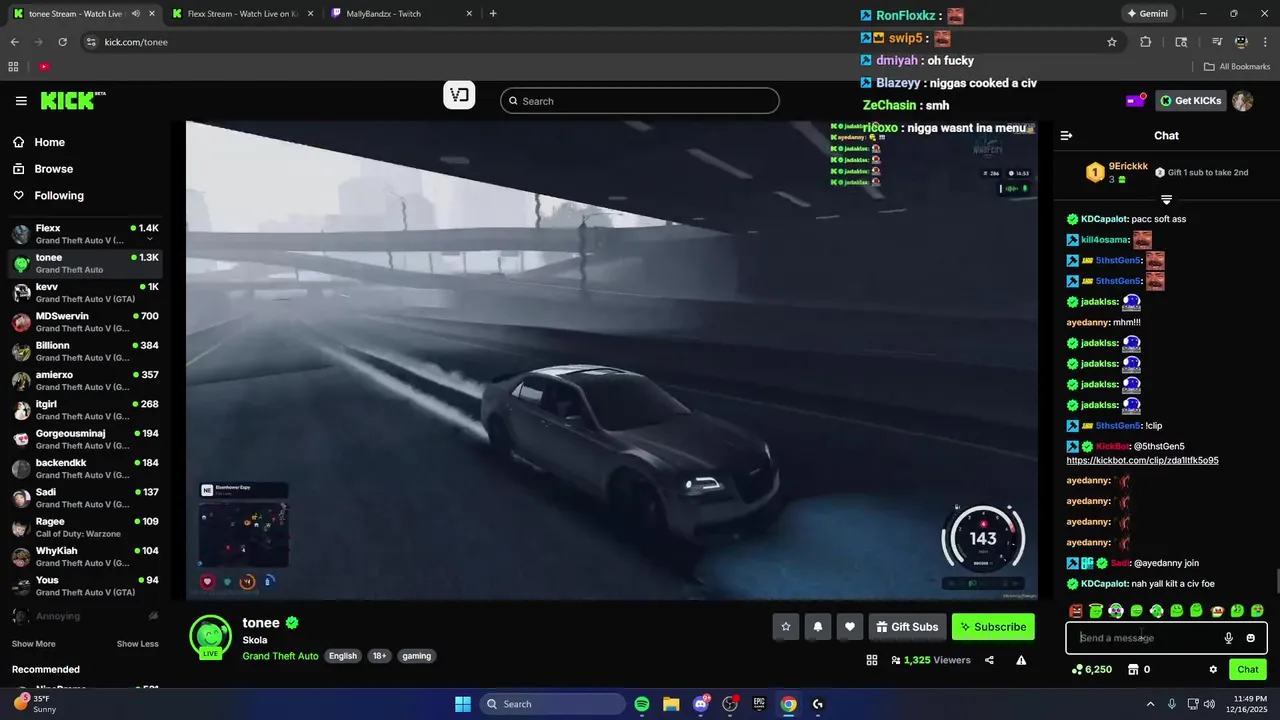The width and height of the screenshot is (1280, 720).
Task: Activate the microphone icon in message box
Action: pos(1228,638)
